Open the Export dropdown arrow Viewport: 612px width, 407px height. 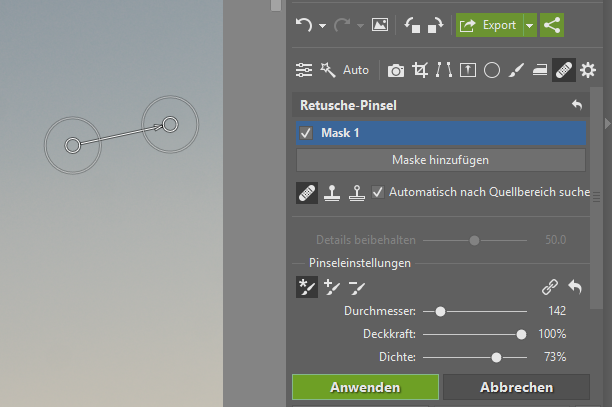530,25
